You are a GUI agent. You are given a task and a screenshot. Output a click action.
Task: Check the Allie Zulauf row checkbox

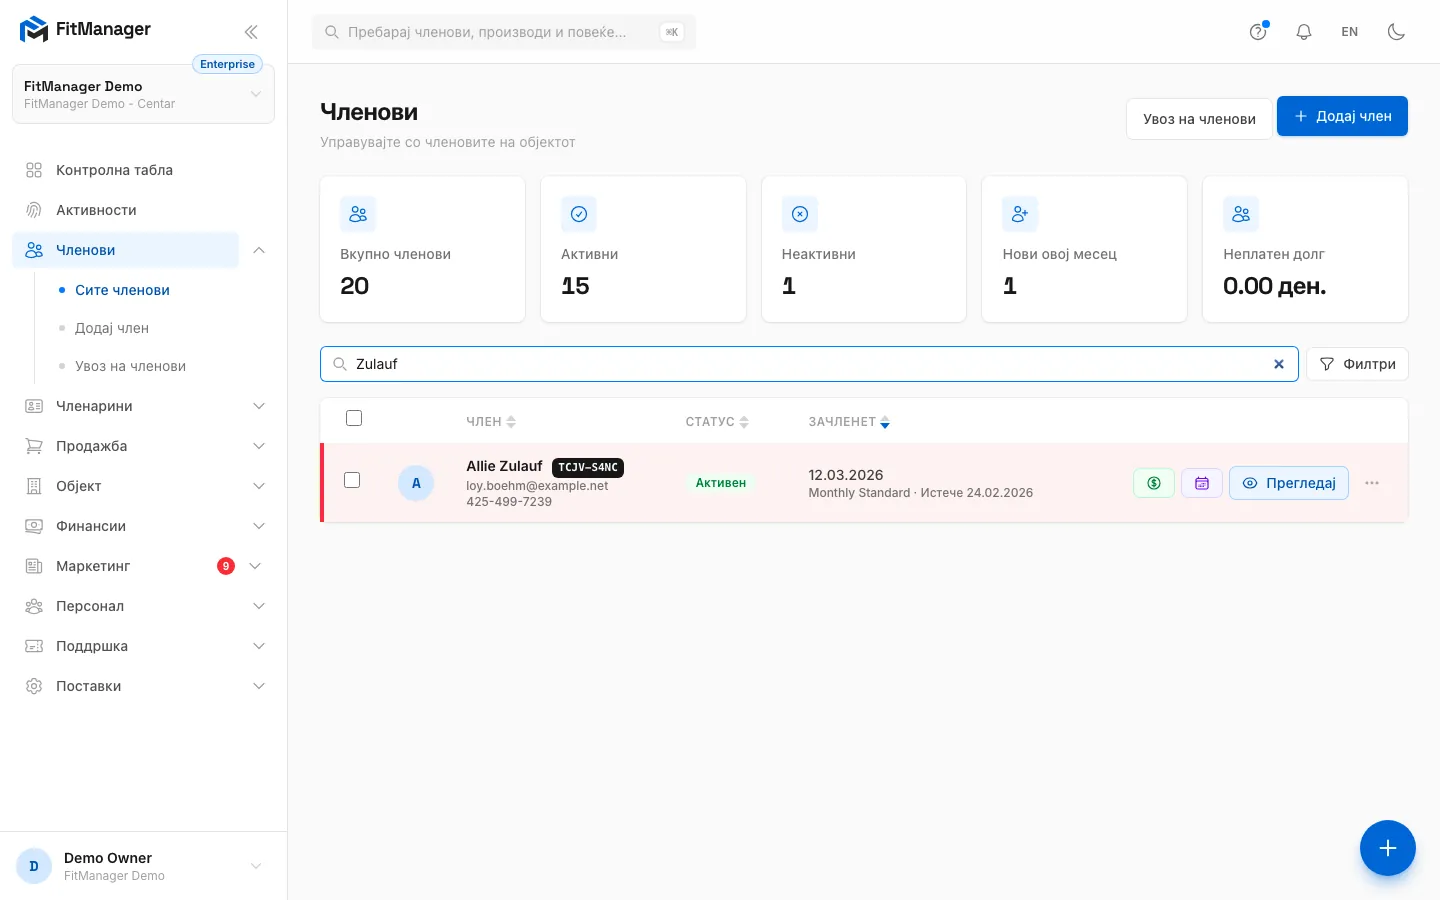[352, 480]
